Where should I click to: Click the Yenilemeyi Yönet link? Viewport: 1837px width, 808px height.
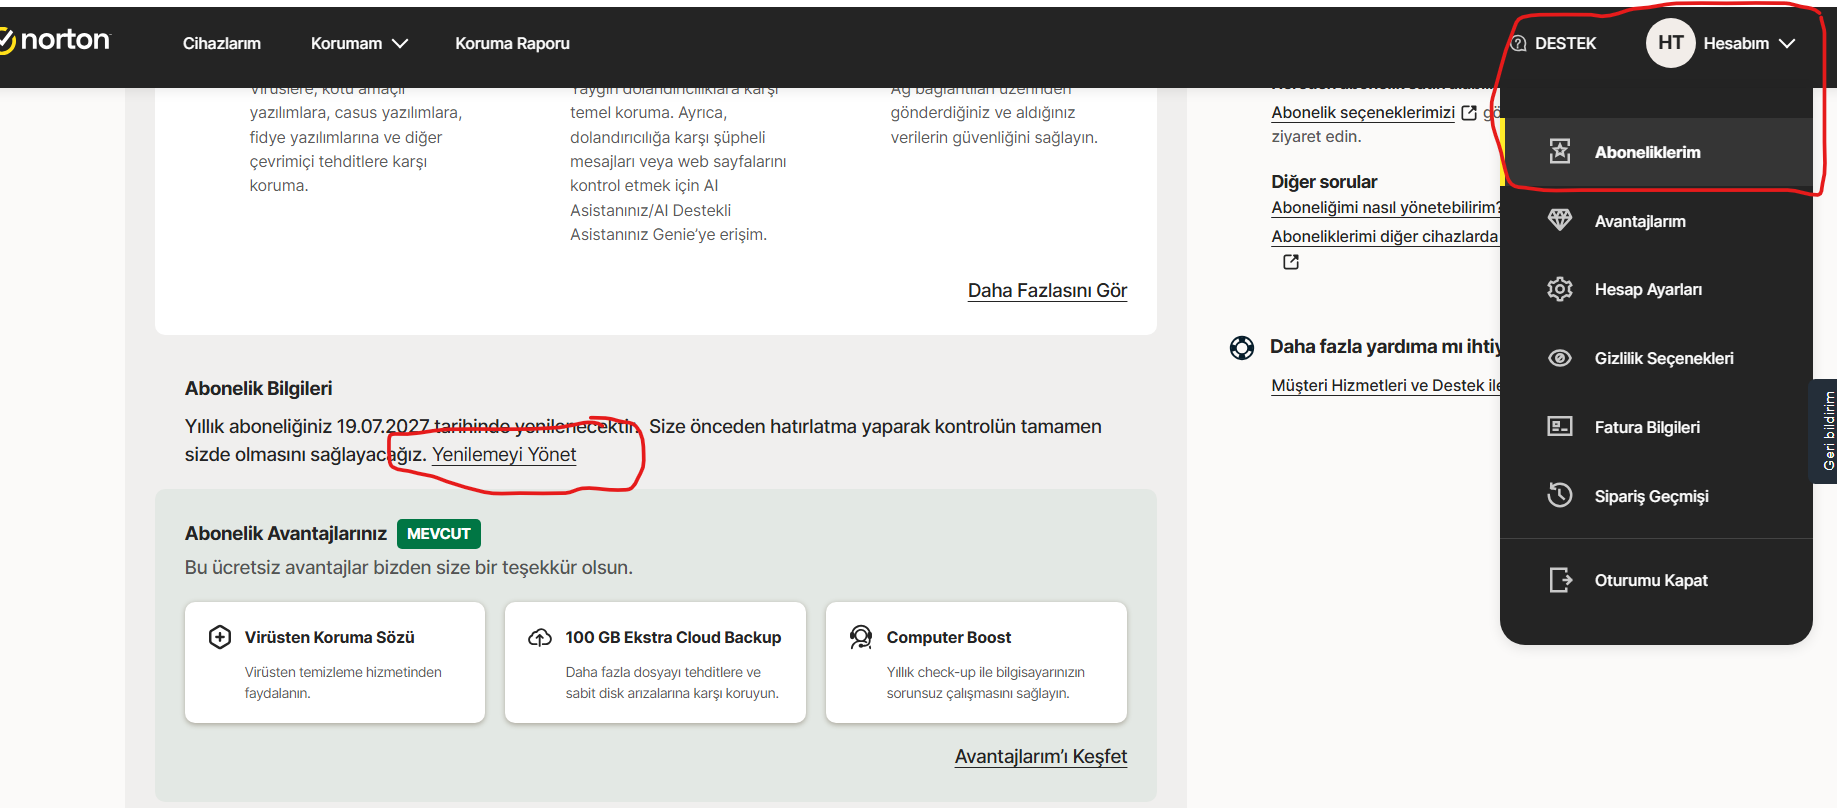coord(504,454)
